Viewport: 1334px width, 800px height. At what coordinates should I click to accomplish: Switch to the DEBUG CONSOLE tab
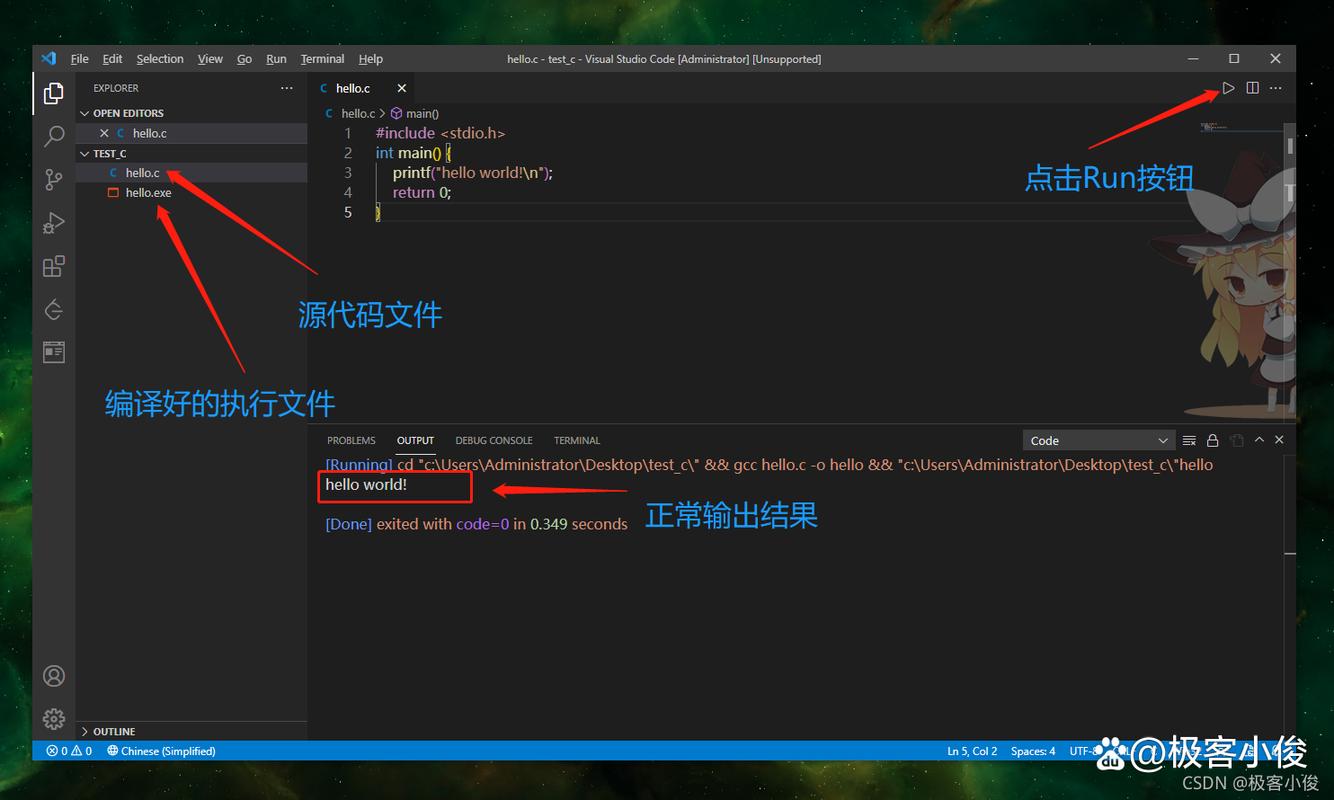(493, 440)
